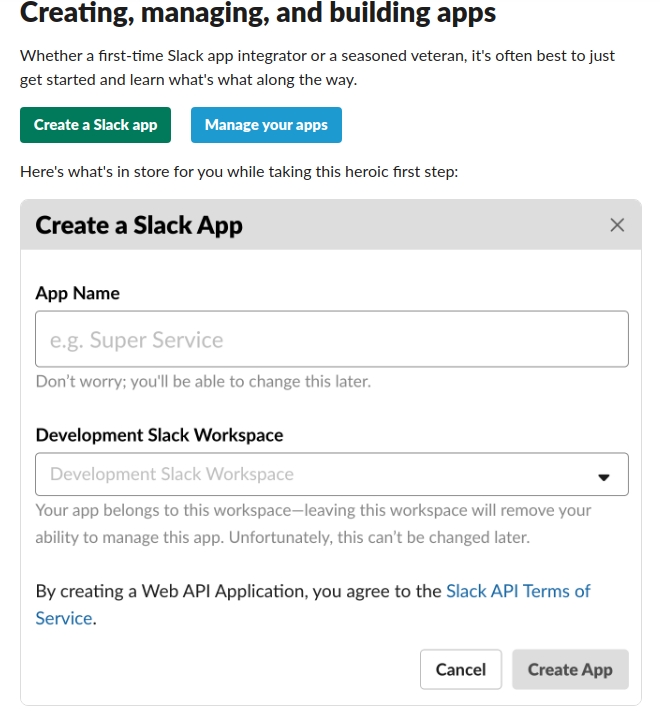Click the Create App button
The image size is (660, 717).
click(x=570, y=669)
